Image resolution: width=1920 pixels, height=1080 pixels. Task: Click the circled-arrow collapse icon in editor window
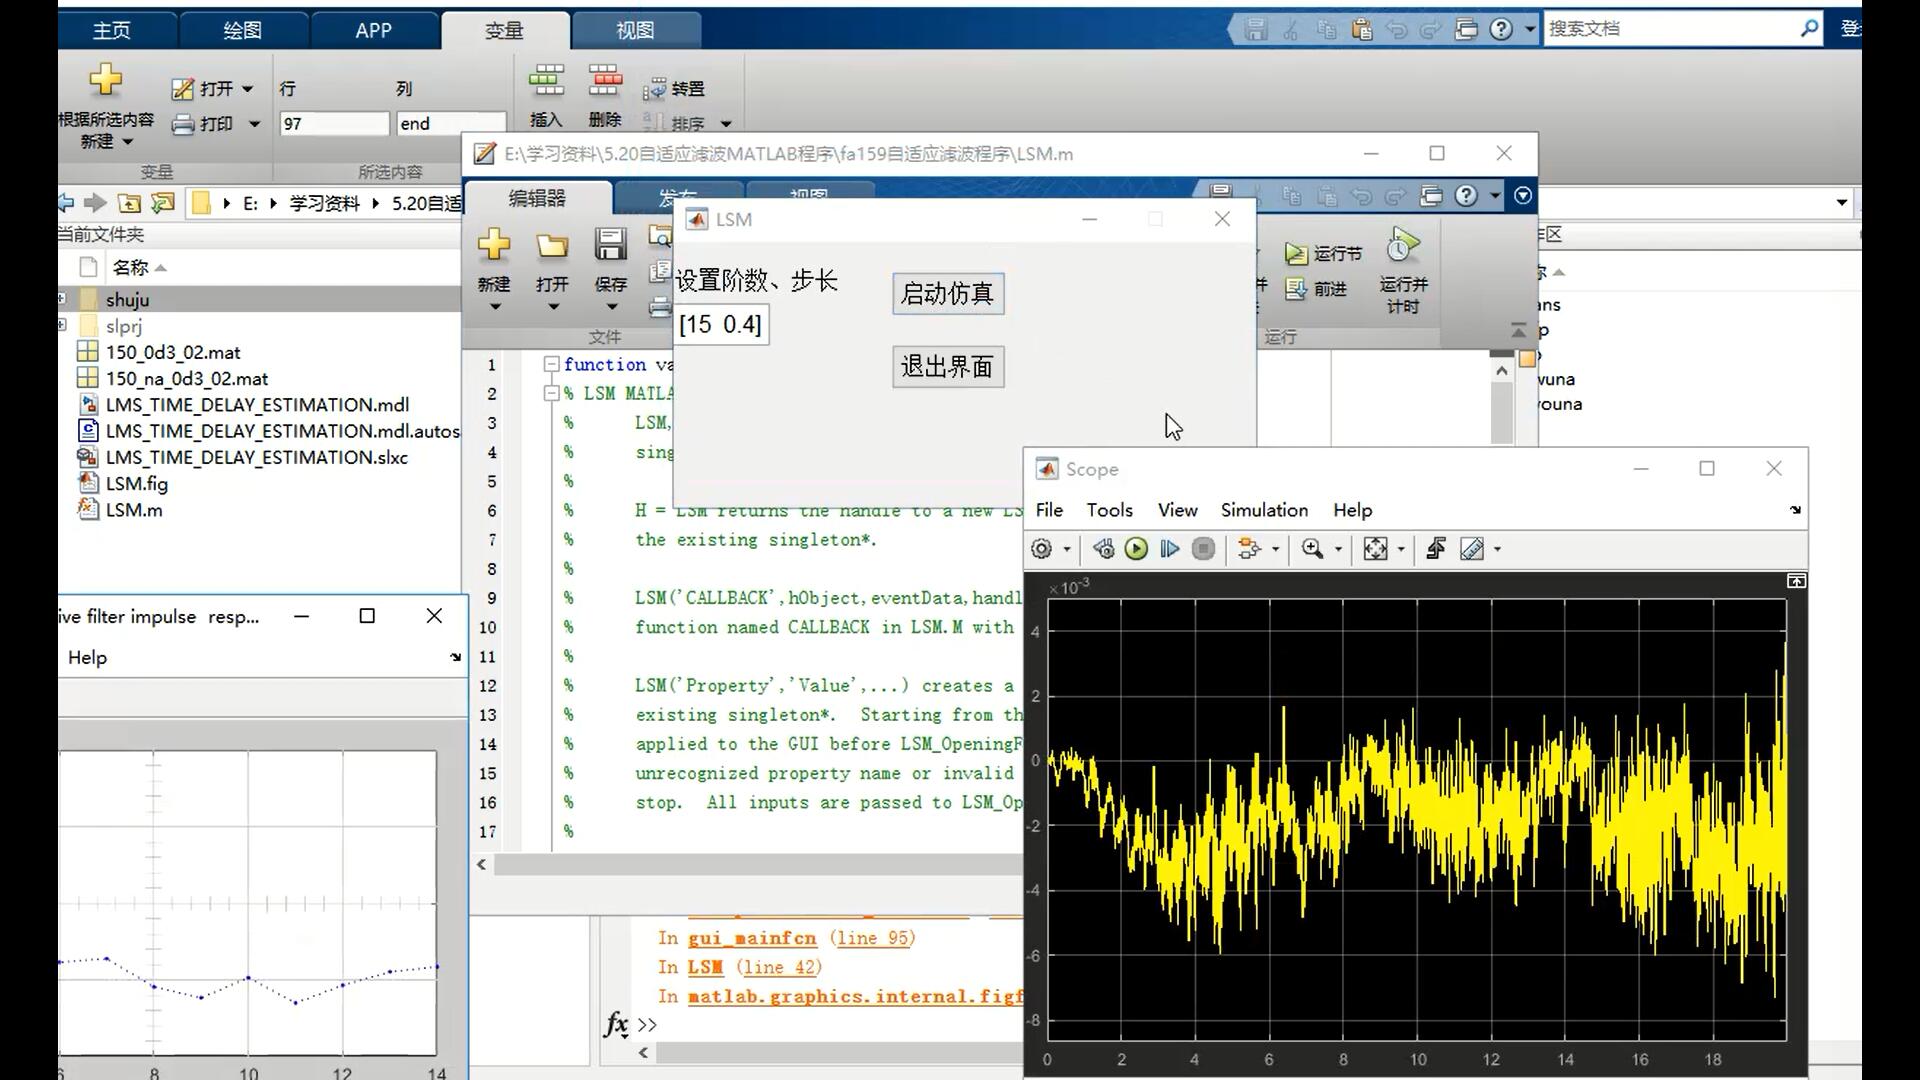[x=1523, y=196]
